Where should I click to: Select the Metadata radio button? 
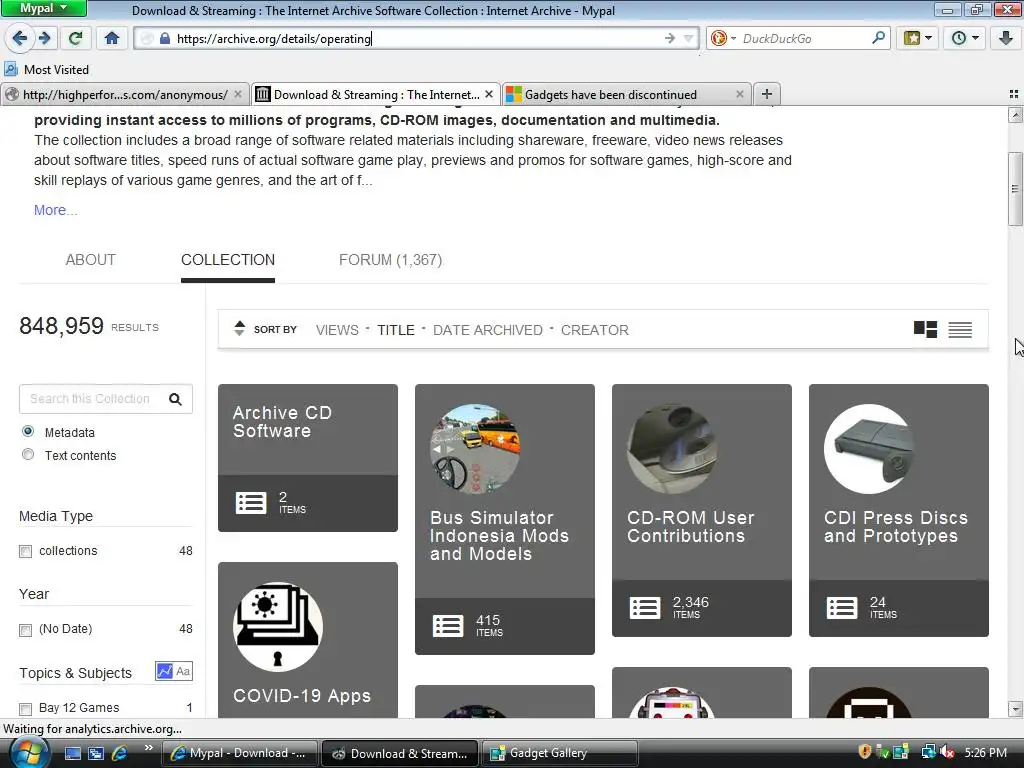click(x=28, y=432)
